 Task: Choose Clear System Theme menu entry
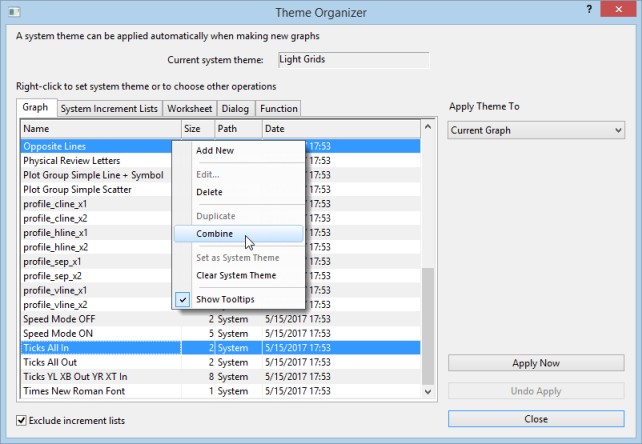pos(236,275)
